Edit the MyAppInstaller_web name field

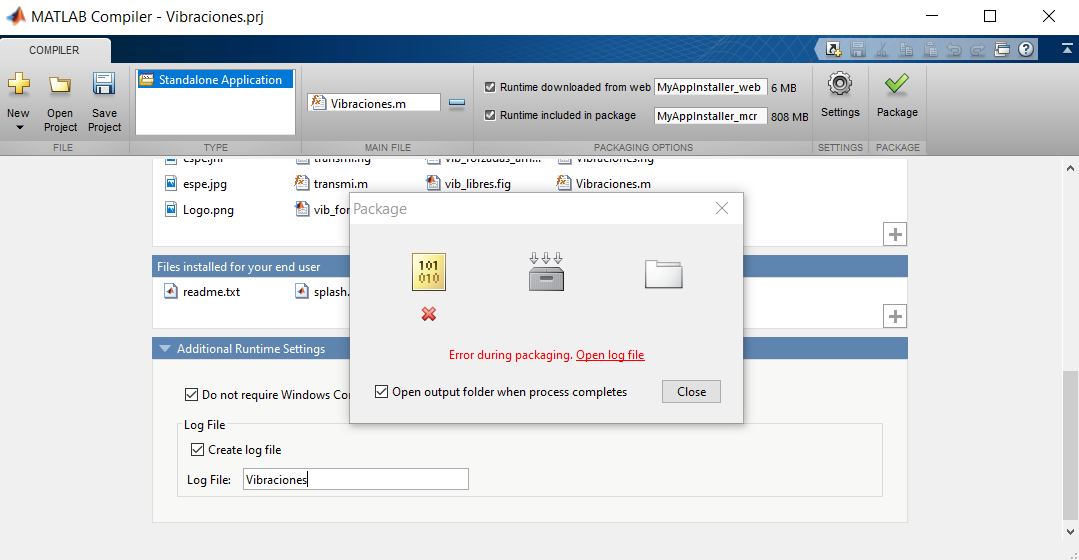[x=710, y=87]
